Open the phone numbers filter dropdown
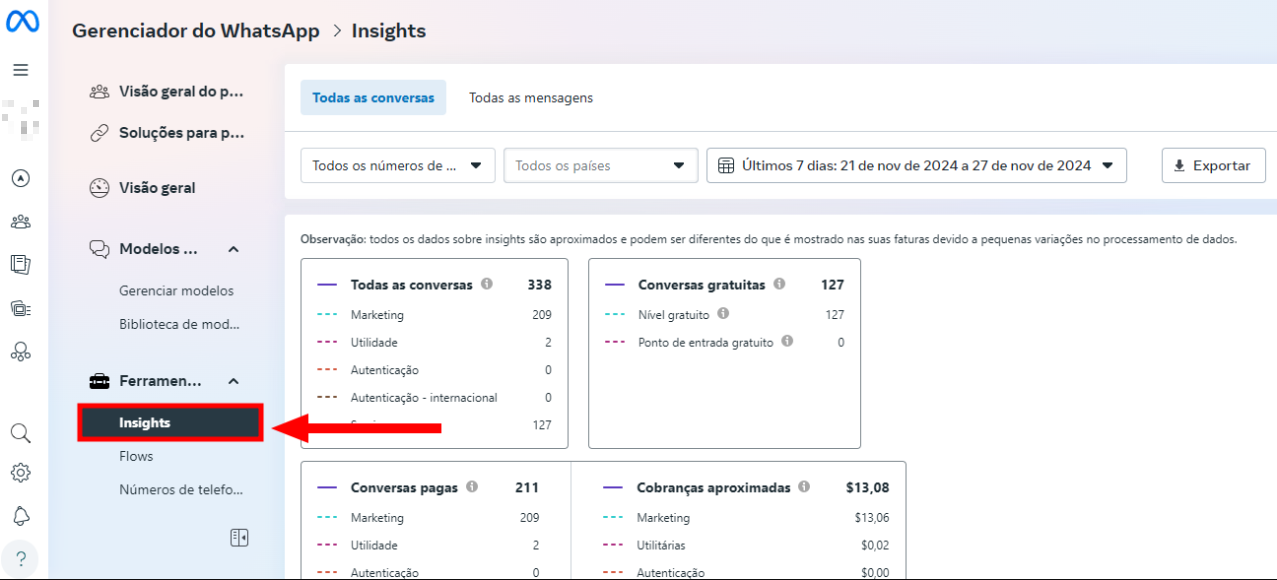Image resolution: width=1277 pixels, height=580 pixels. [397, 166]
